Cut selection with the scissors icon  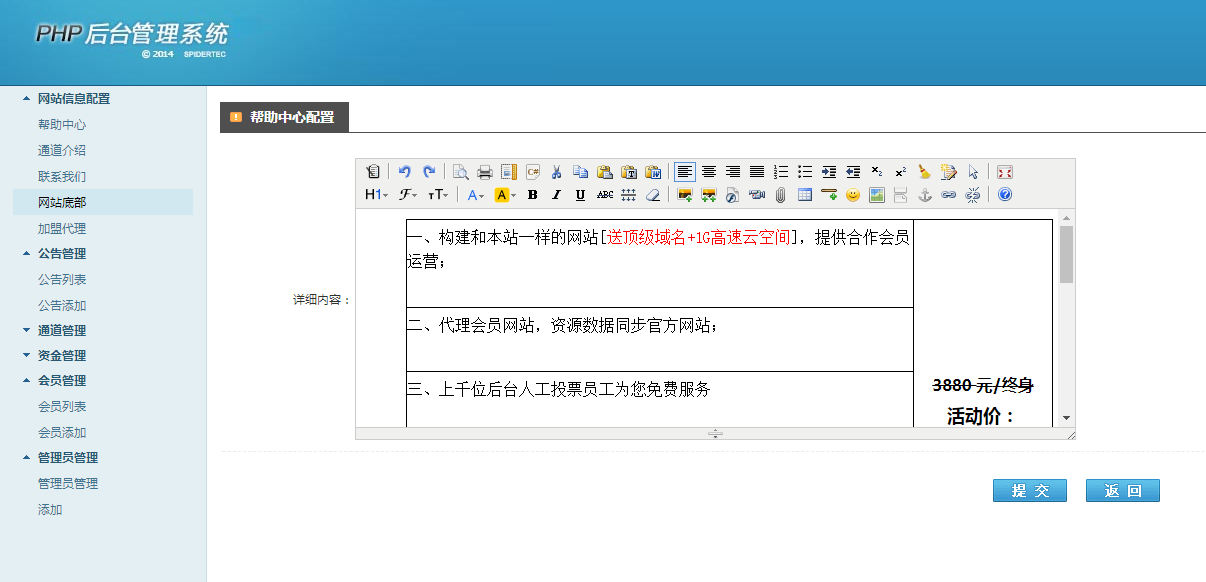[x=557, y=171]
